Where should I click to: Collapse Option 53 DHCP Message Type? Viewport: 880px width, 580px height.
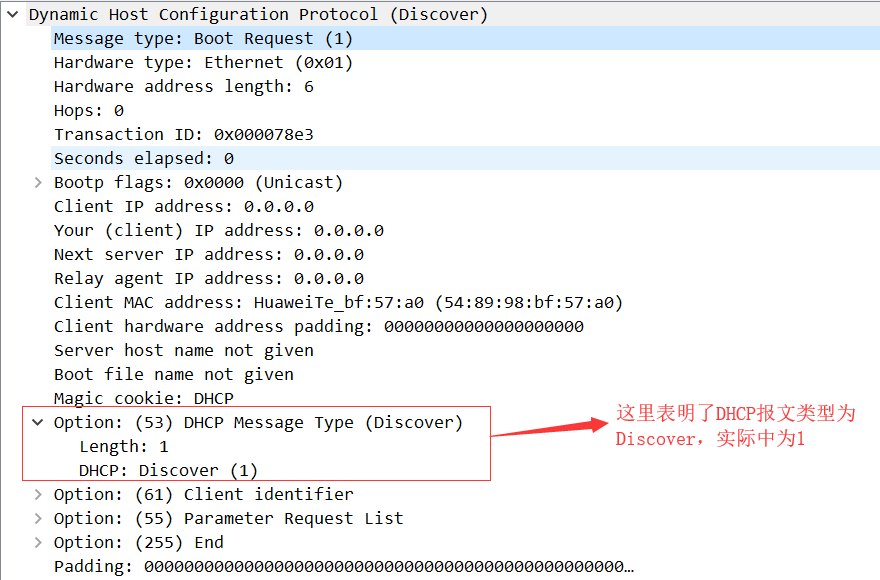(x=38, y=422)
